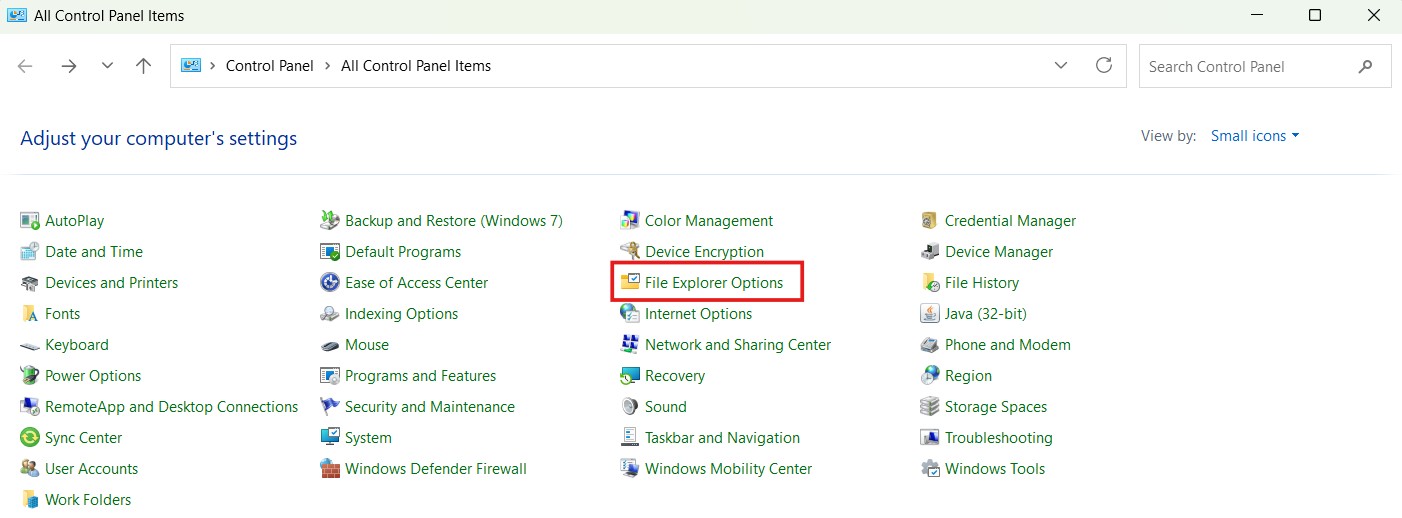This screenshot has height=518, width=1402.
Task: Open the Taskbar and Navigation link
Action: coord(722,438)
